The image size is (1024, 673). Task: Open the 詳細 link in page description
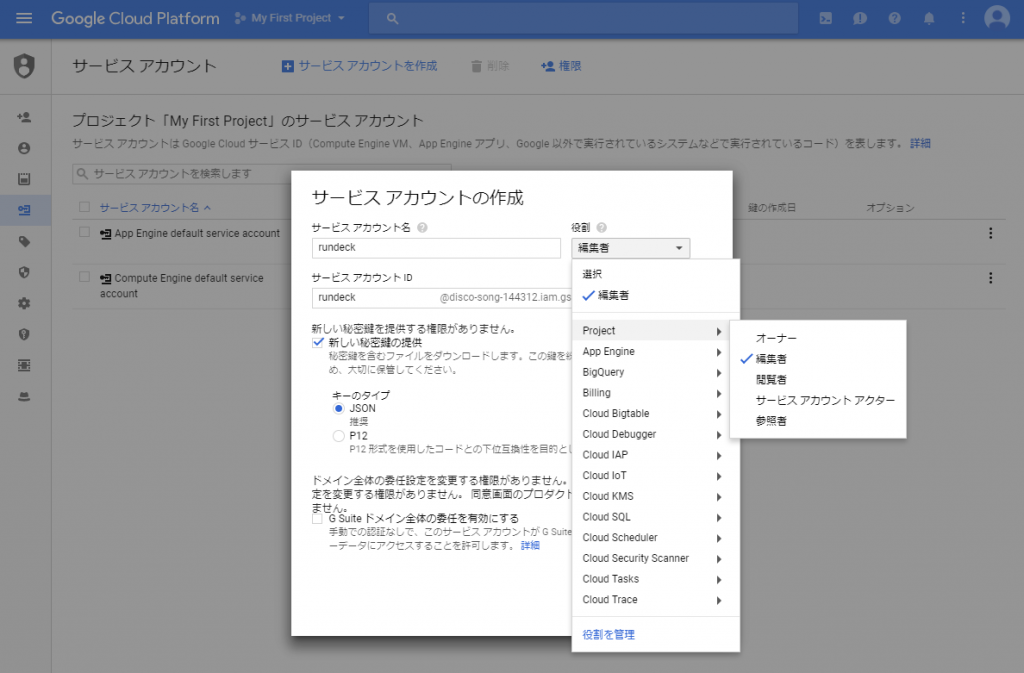(x=920, y=144)
